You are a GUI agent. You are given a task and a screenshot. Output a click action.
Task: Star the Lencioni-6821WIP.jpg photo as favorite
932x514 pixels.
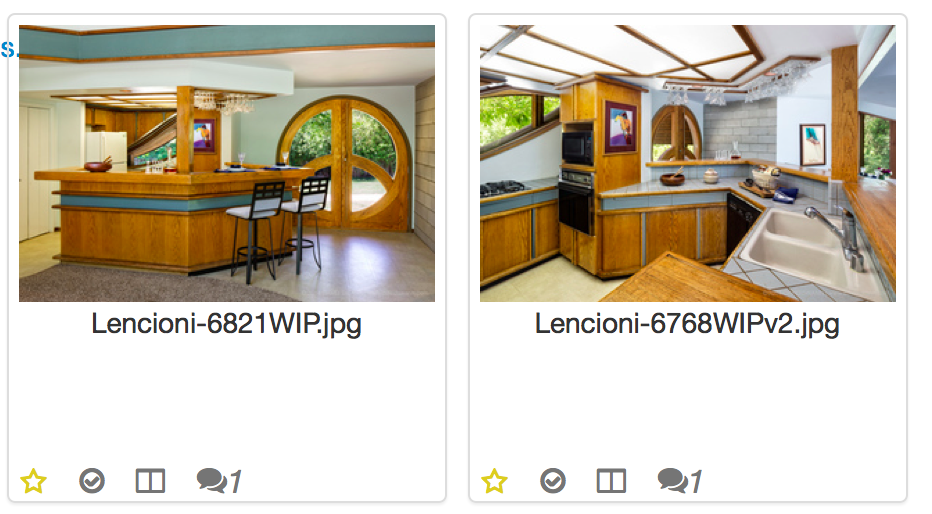pyautogui.click(x=33, y=481)
